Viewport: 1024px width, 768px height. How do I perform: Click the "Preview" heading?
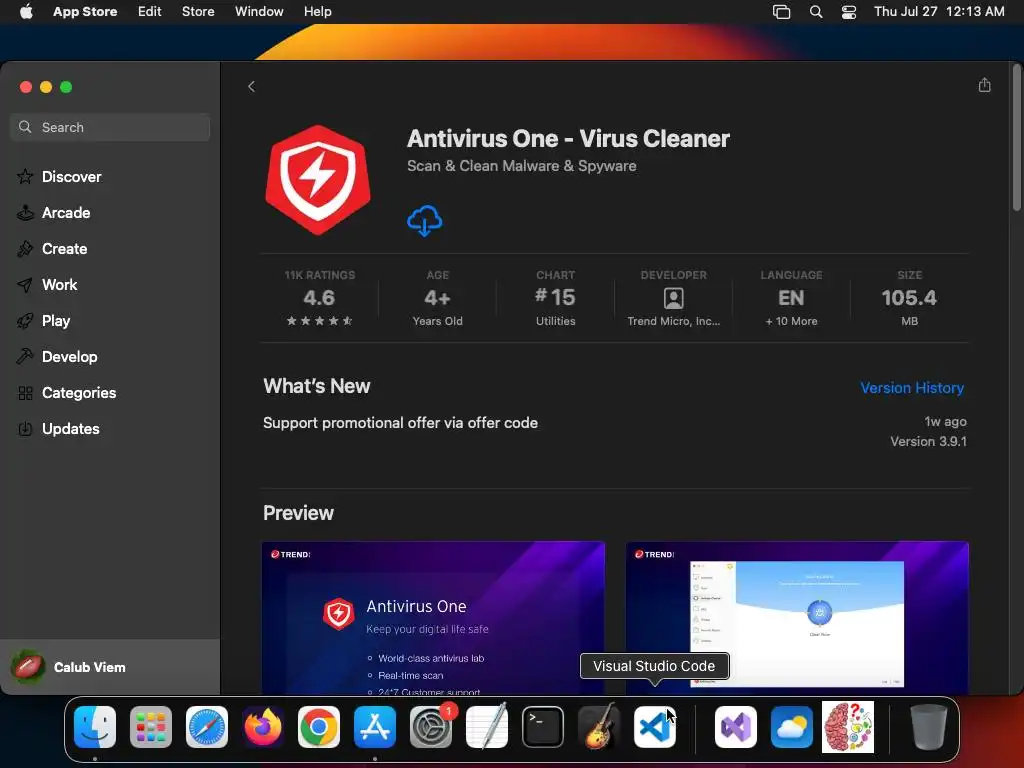[x=298, y=513]
